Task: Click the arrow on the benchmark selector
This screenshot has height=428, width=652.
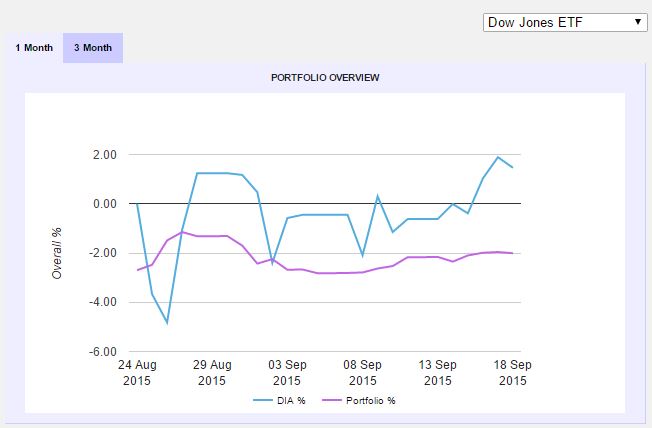Action: [x=637, y=22]
